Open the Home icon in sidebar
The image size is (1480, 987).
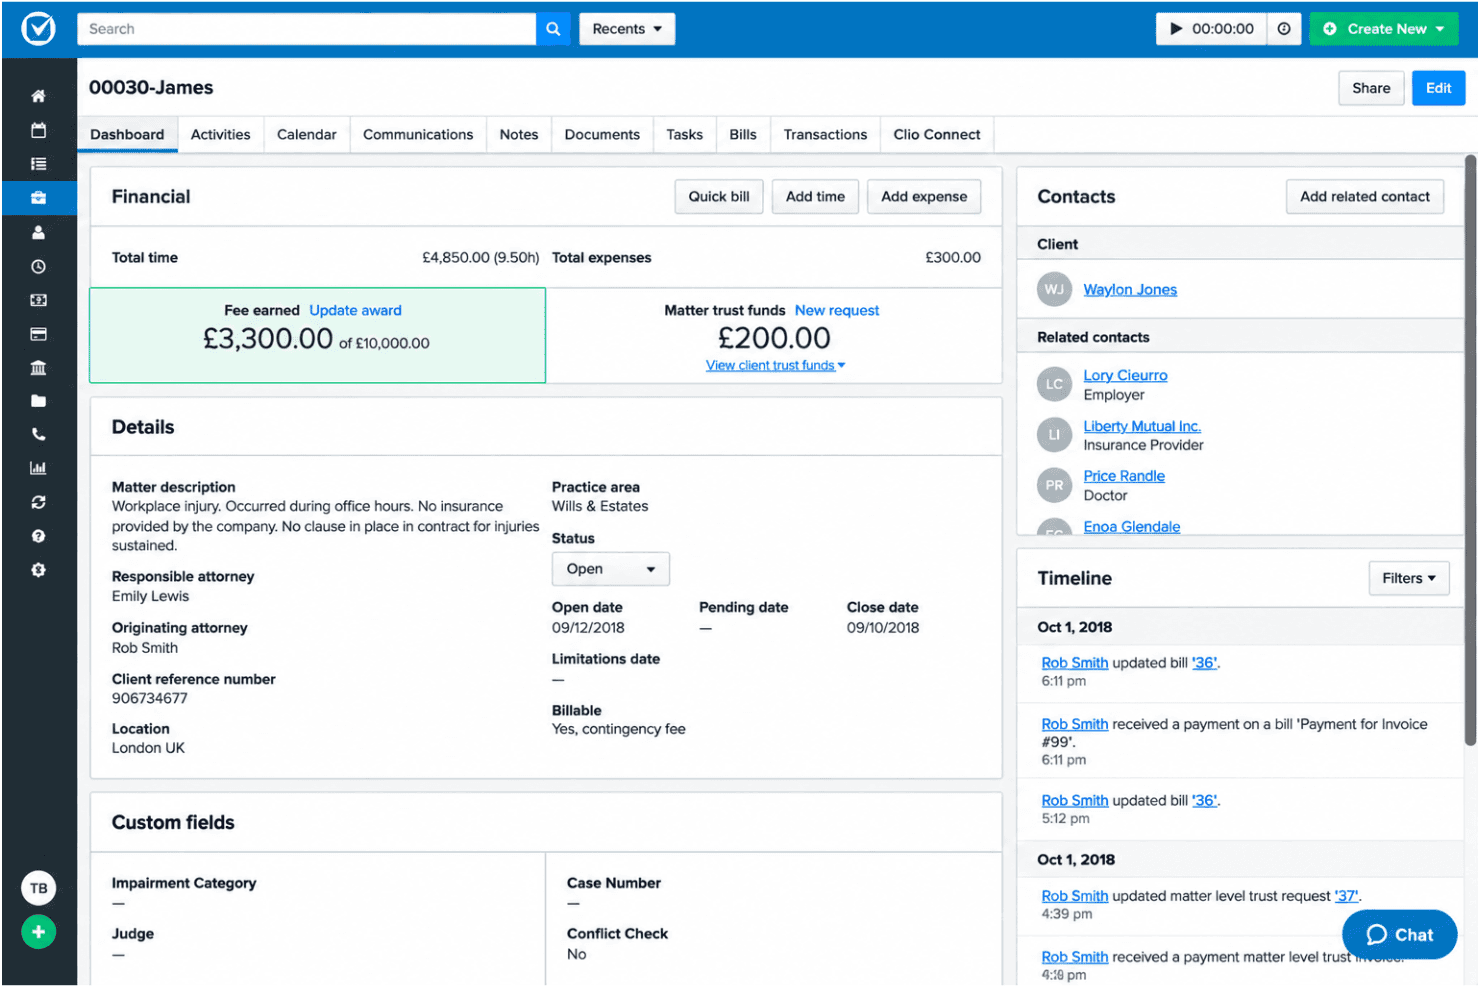38,96
